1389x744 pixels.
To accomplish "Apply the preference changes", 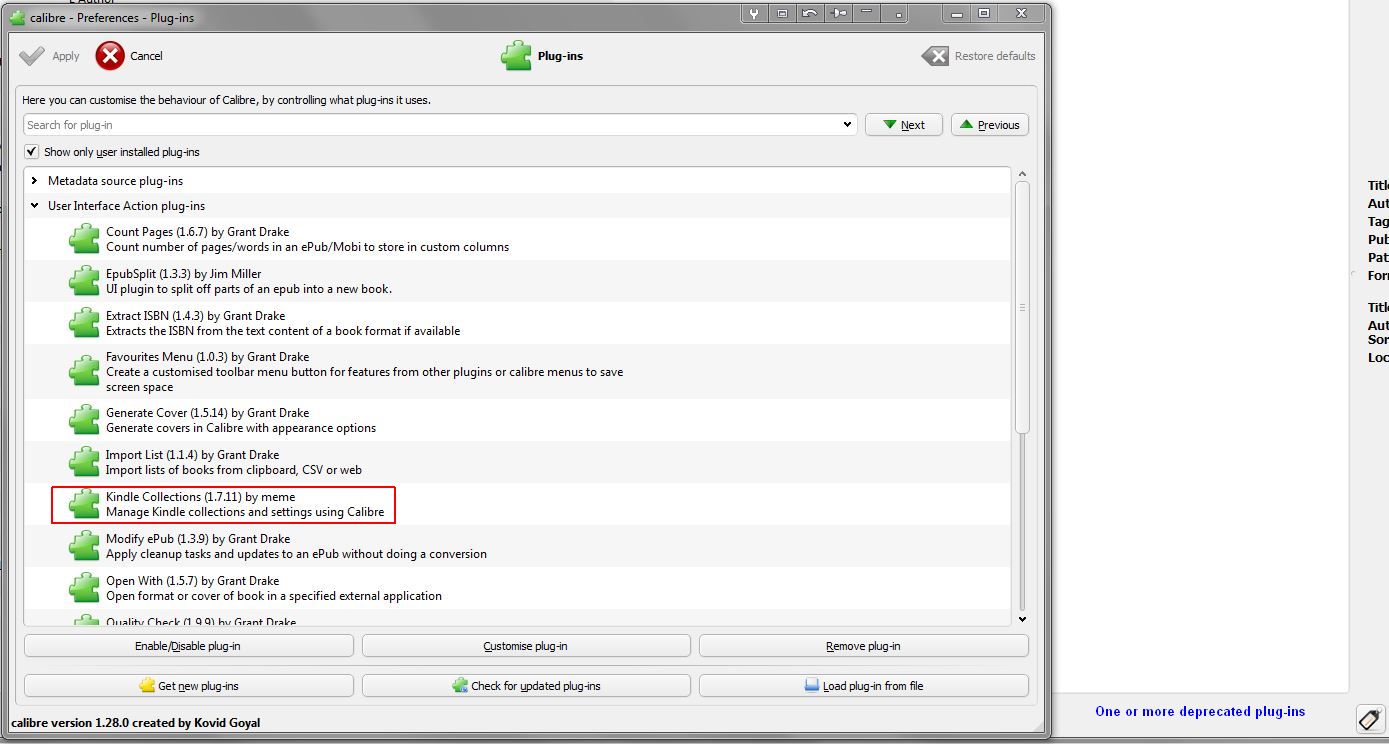I will click(x=50, y=56).
